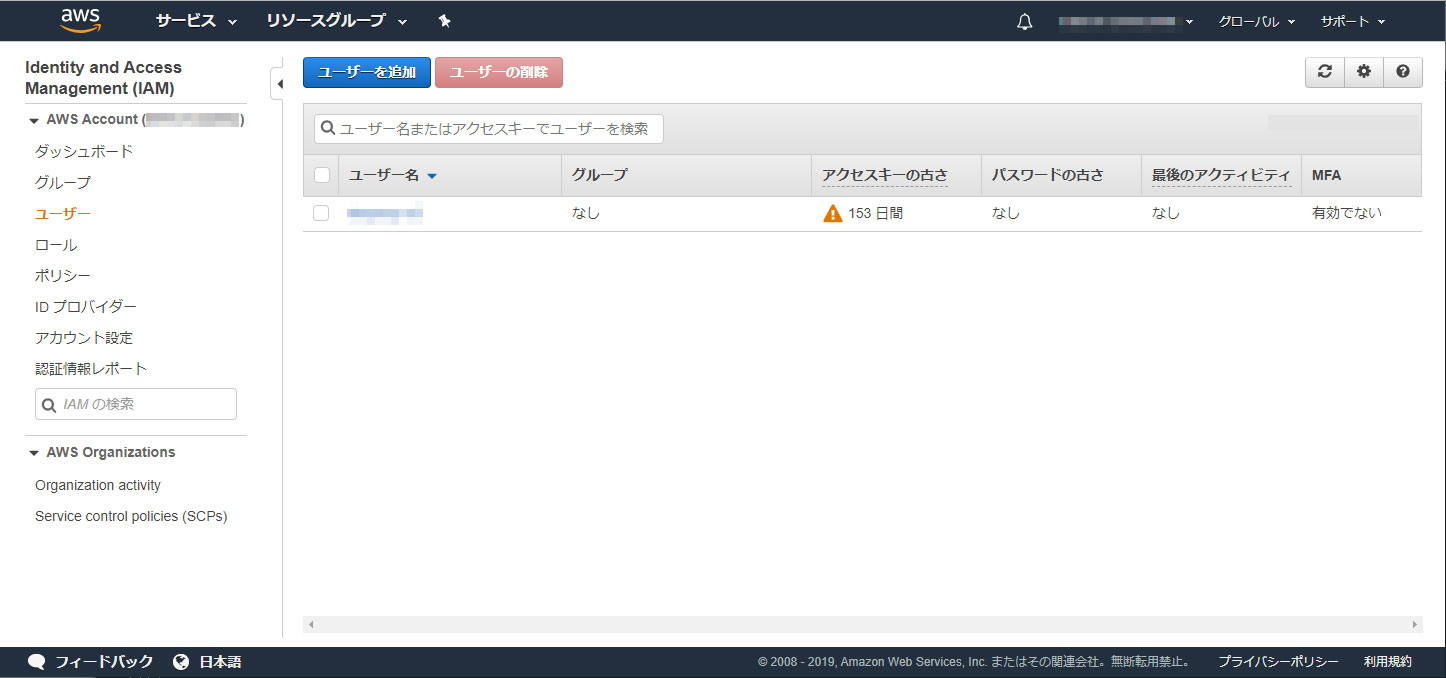This screenshot has height=678, width=1446.
Task: Open the グローバル region dropdown
Action: (x=1256, y=21)
